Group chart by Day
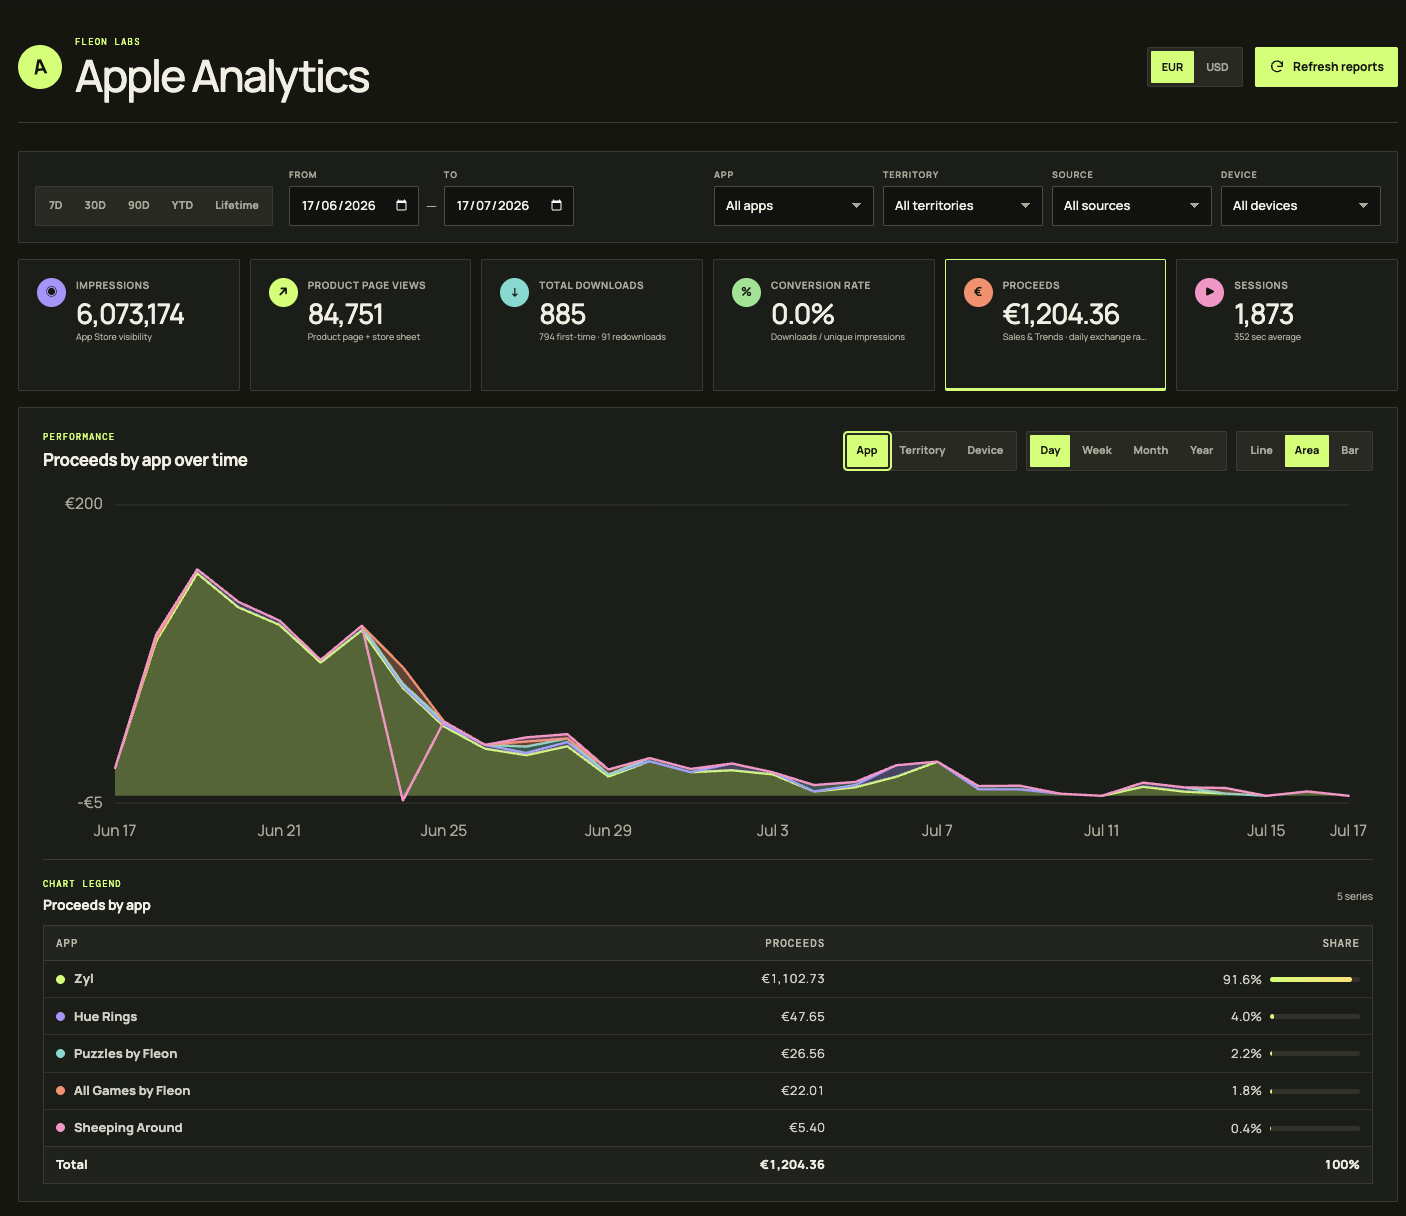 [x=1050, y=450]
